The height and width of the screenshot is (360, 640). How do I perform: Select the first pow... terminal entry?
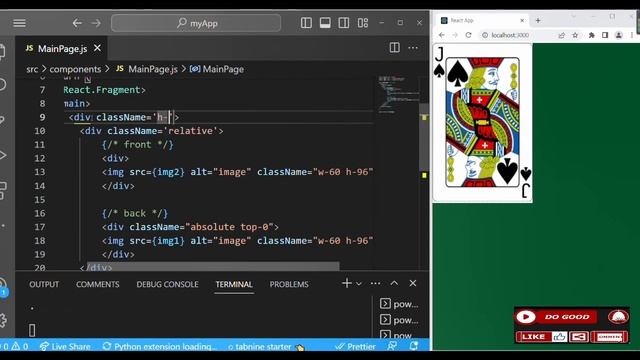click(399, 304)
